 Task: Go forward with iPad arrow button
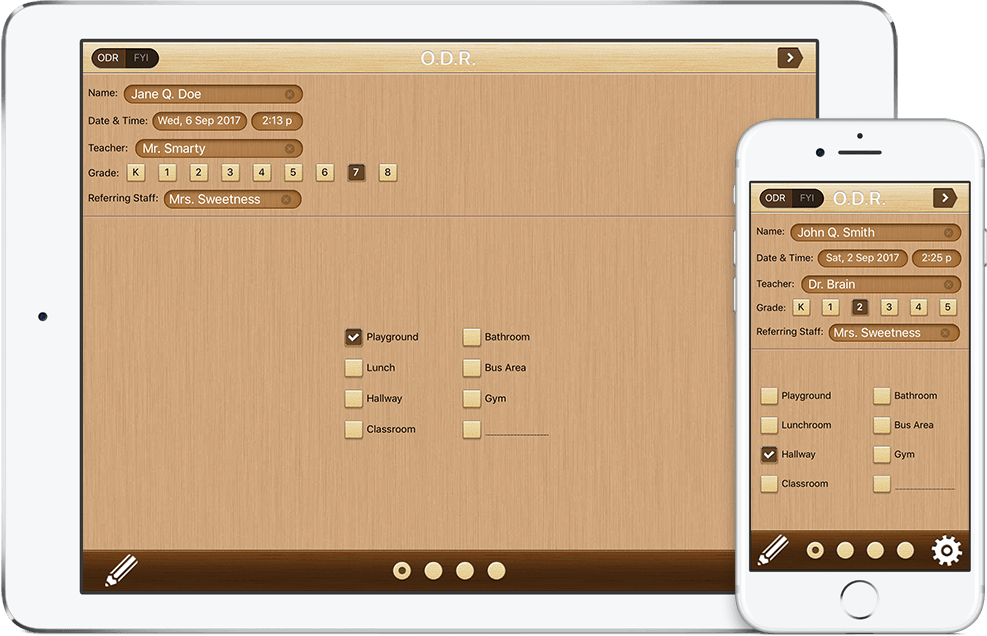[790, 58]
